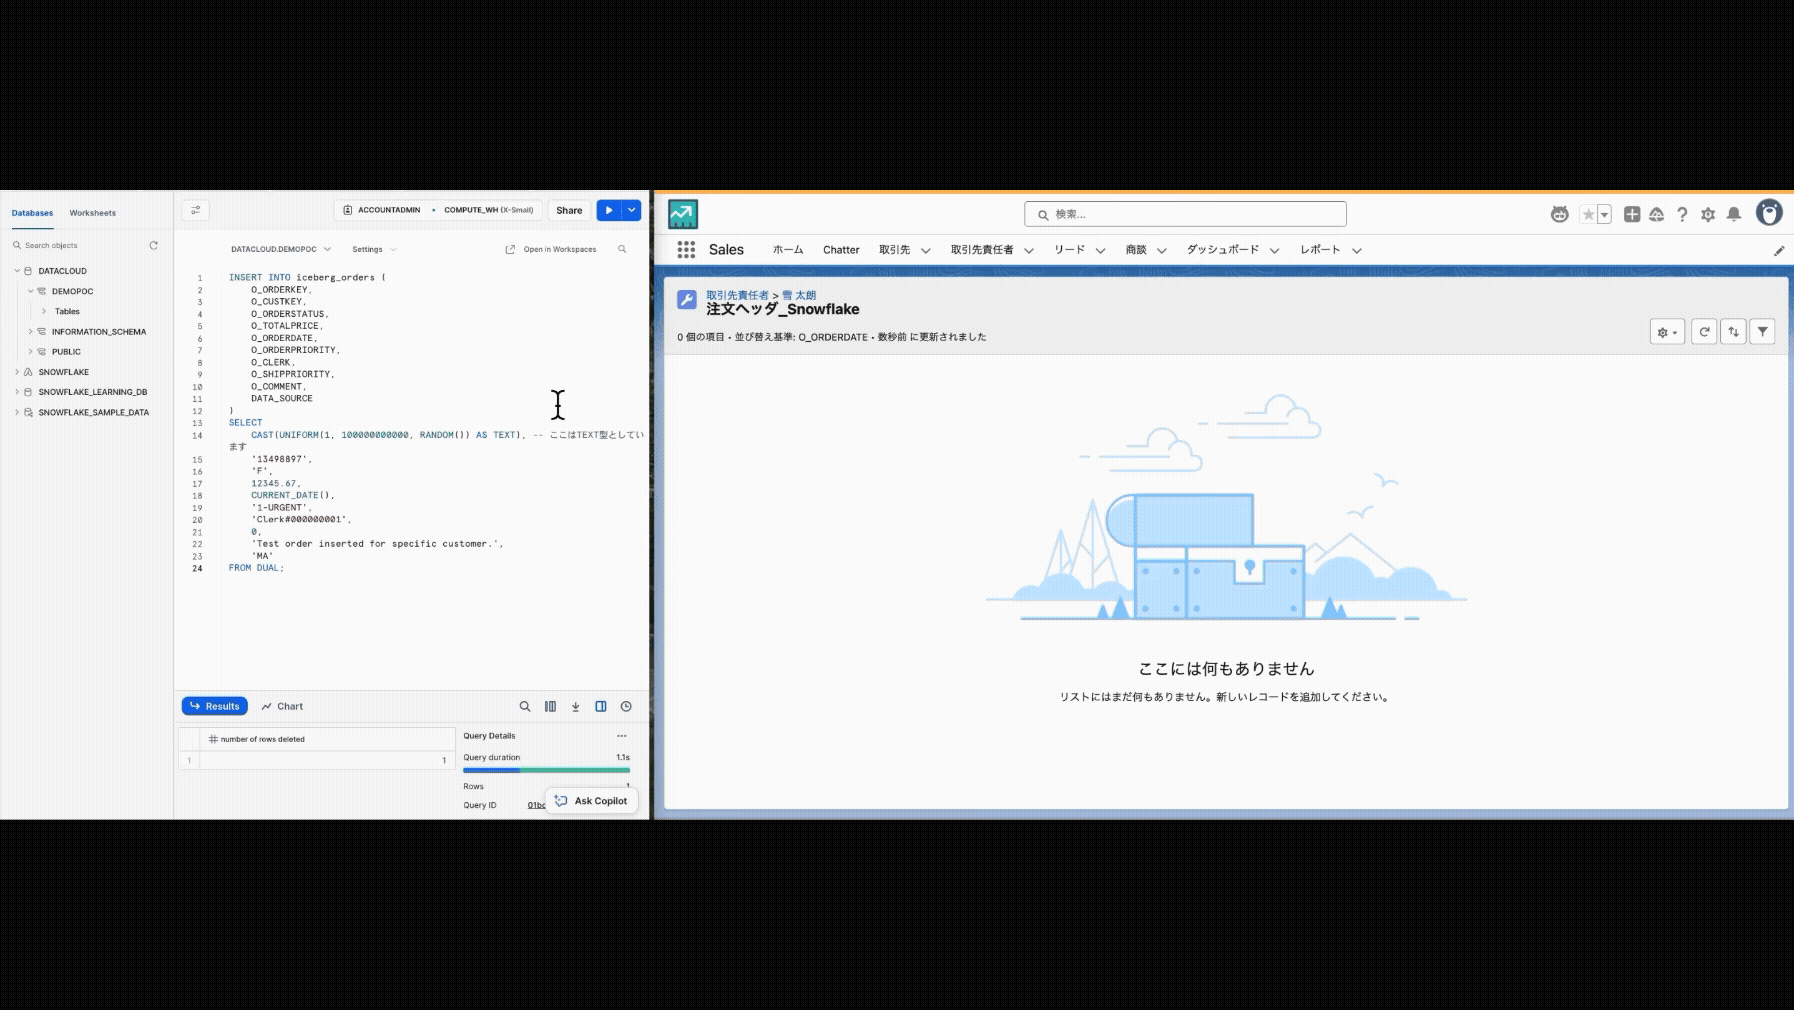Open the ACCOUNTADMIN role and warehouse selector
The image size is (1794, 1010).
pyautogui.click(x=438, y=210)
